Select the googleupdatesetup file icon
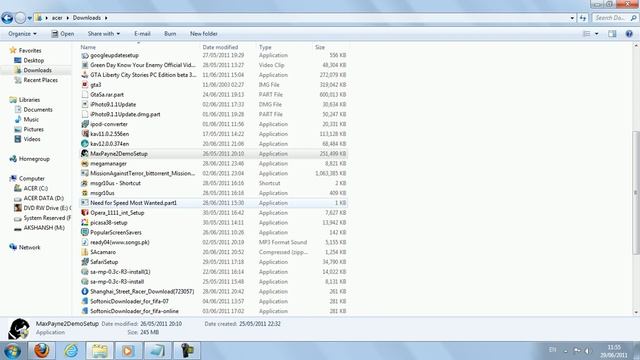The width and height of the screenshot is (640, 360). (85, 55)
